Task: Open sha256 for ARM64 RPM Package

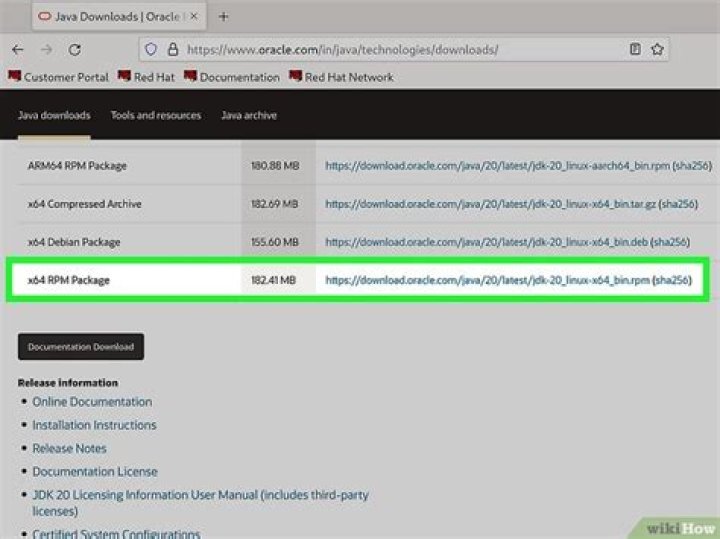Action: tap(692, 166)
